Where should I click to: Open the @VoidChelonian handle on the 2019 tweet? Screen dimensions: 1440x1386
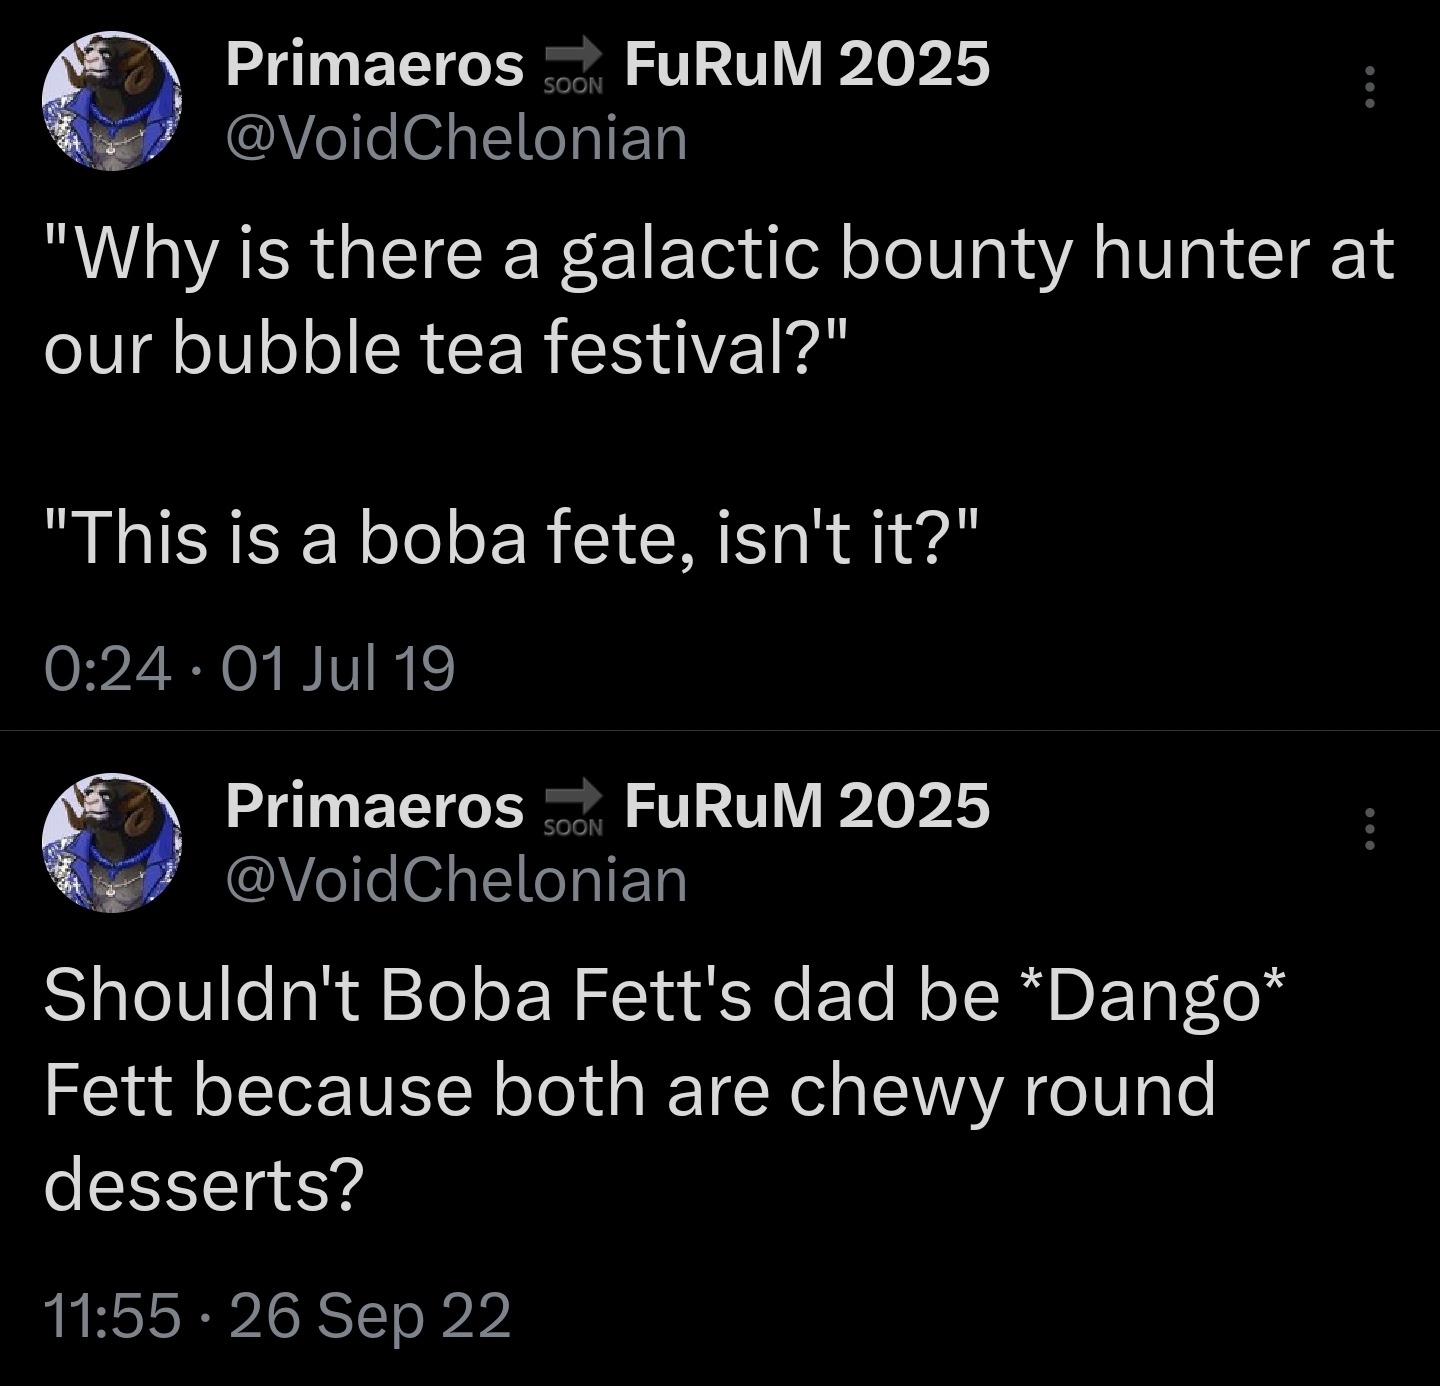pyautogui.click(x=457, y=138)
